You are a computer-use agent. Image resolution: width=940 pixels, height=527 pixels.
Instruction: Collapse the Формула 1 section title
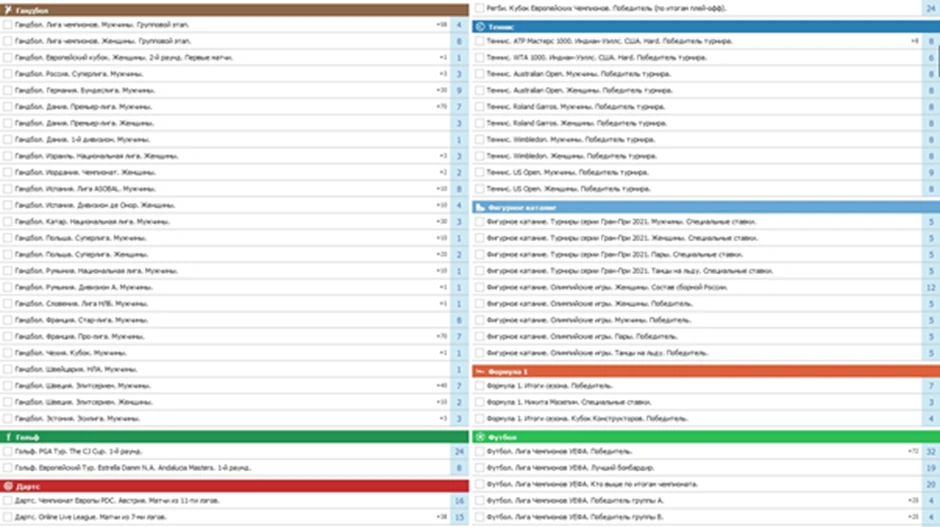(508, 372)
